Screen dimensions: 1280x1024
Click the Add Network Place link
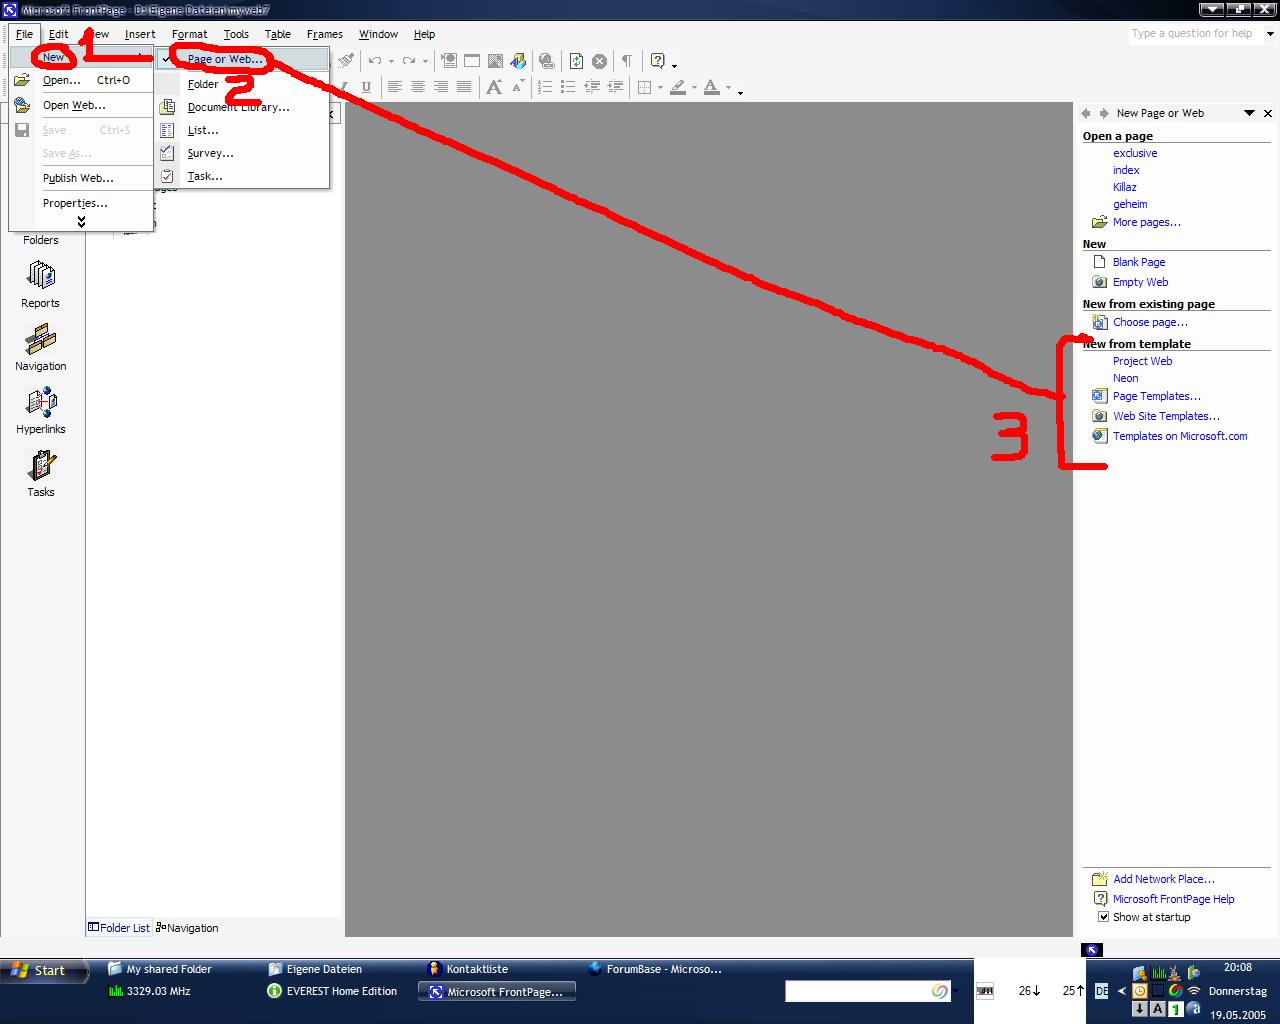tap(1164, 879)
